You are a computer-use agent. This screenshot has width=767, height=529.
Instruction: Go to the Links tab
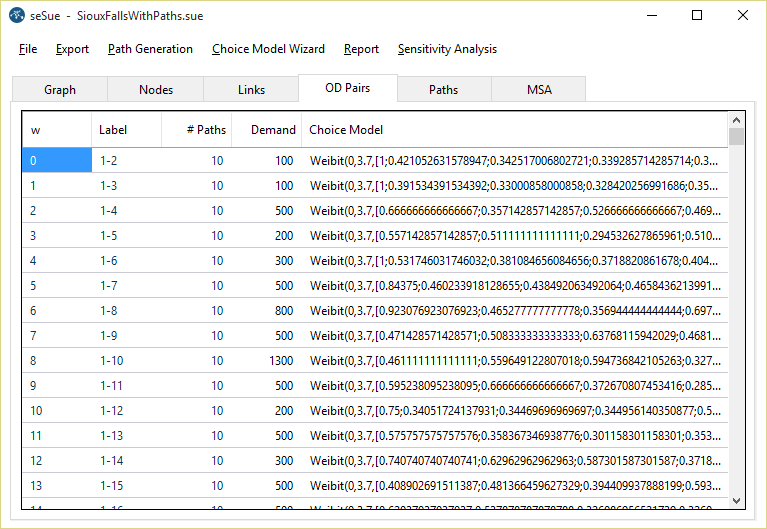click(252, 90)
